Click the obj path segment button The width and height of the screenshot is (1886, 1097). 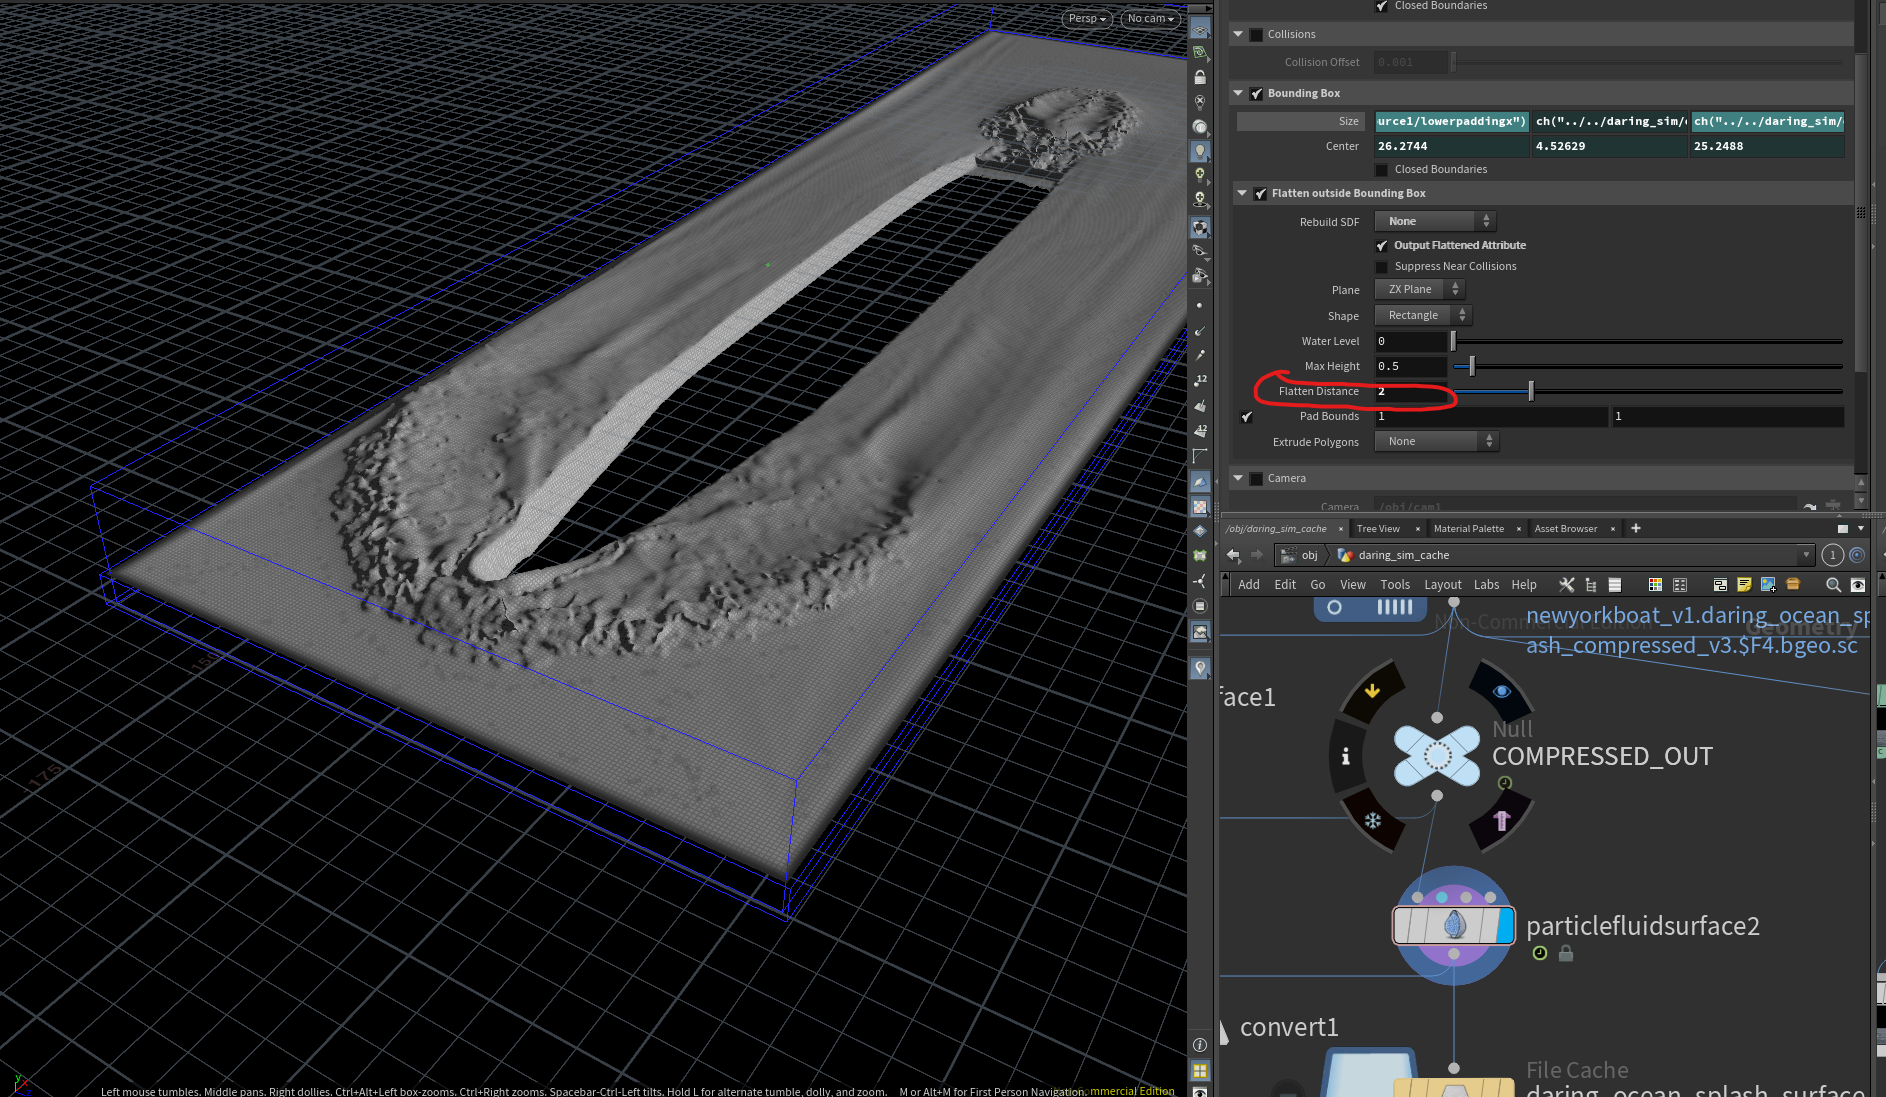point(1300,555)
